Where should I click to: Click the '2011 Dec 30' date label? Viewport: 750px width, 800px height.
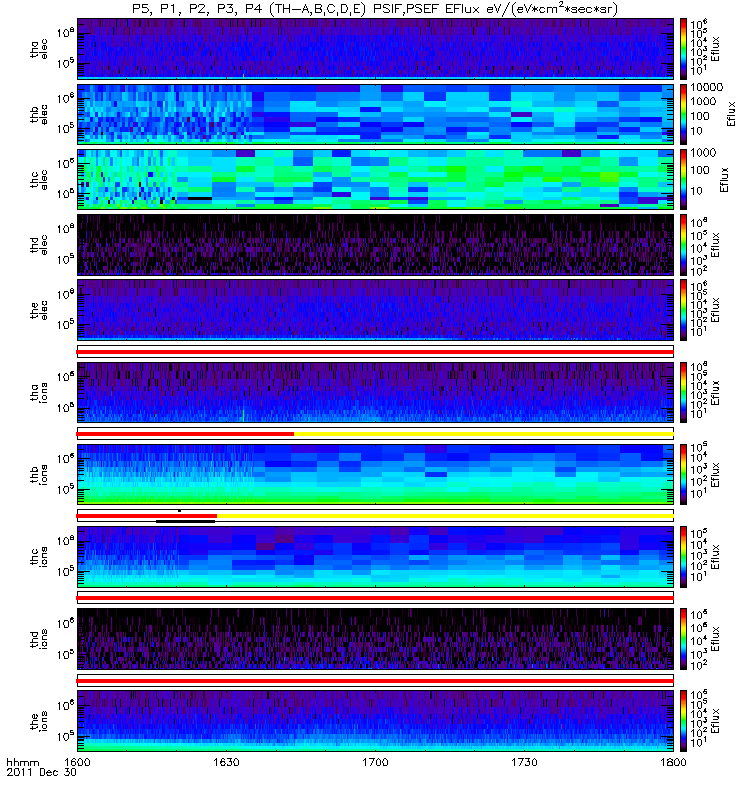point(41,772)
